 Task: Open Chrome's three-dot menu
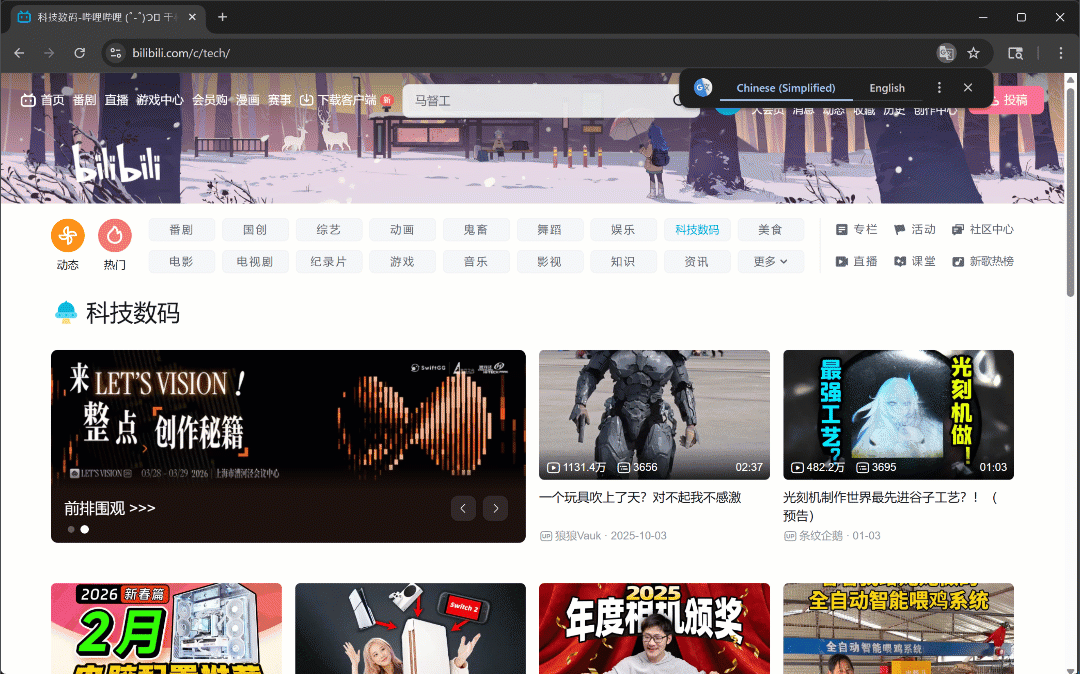pyautogui.click(x=1061, y=52)
